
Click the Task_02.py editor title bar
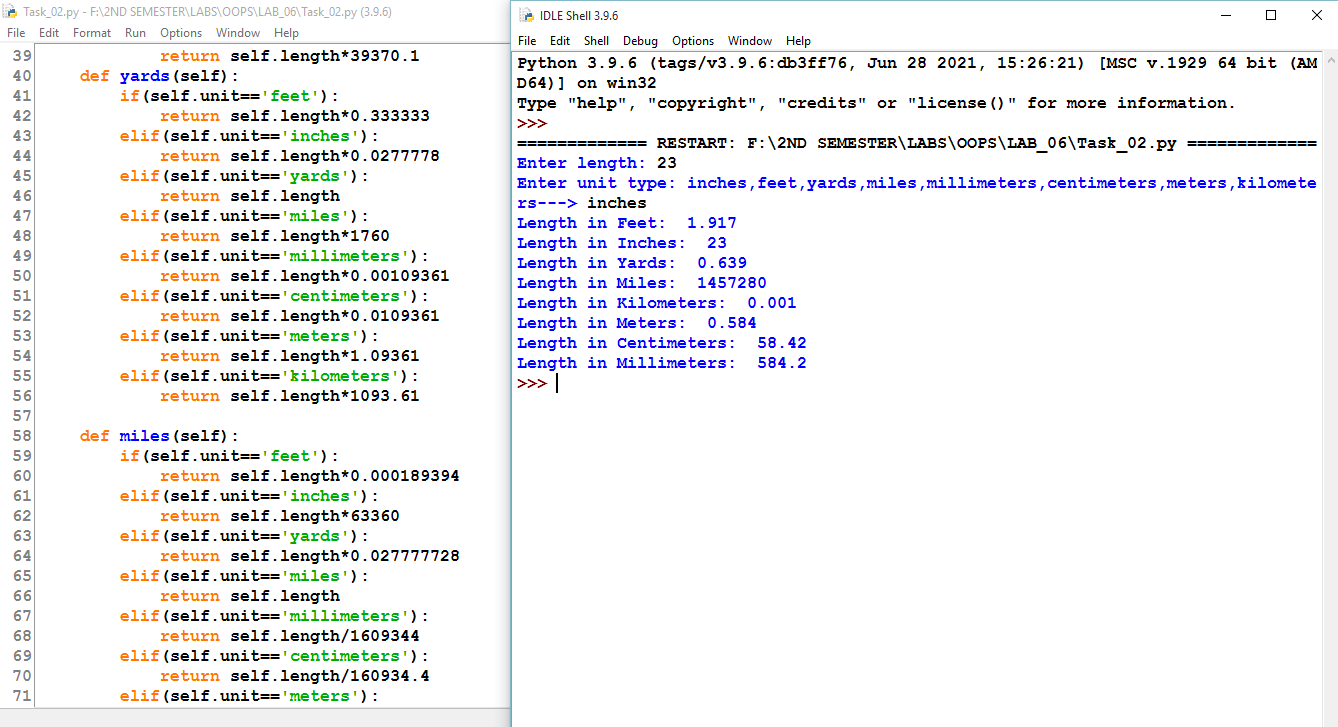[x=250, y=10]
